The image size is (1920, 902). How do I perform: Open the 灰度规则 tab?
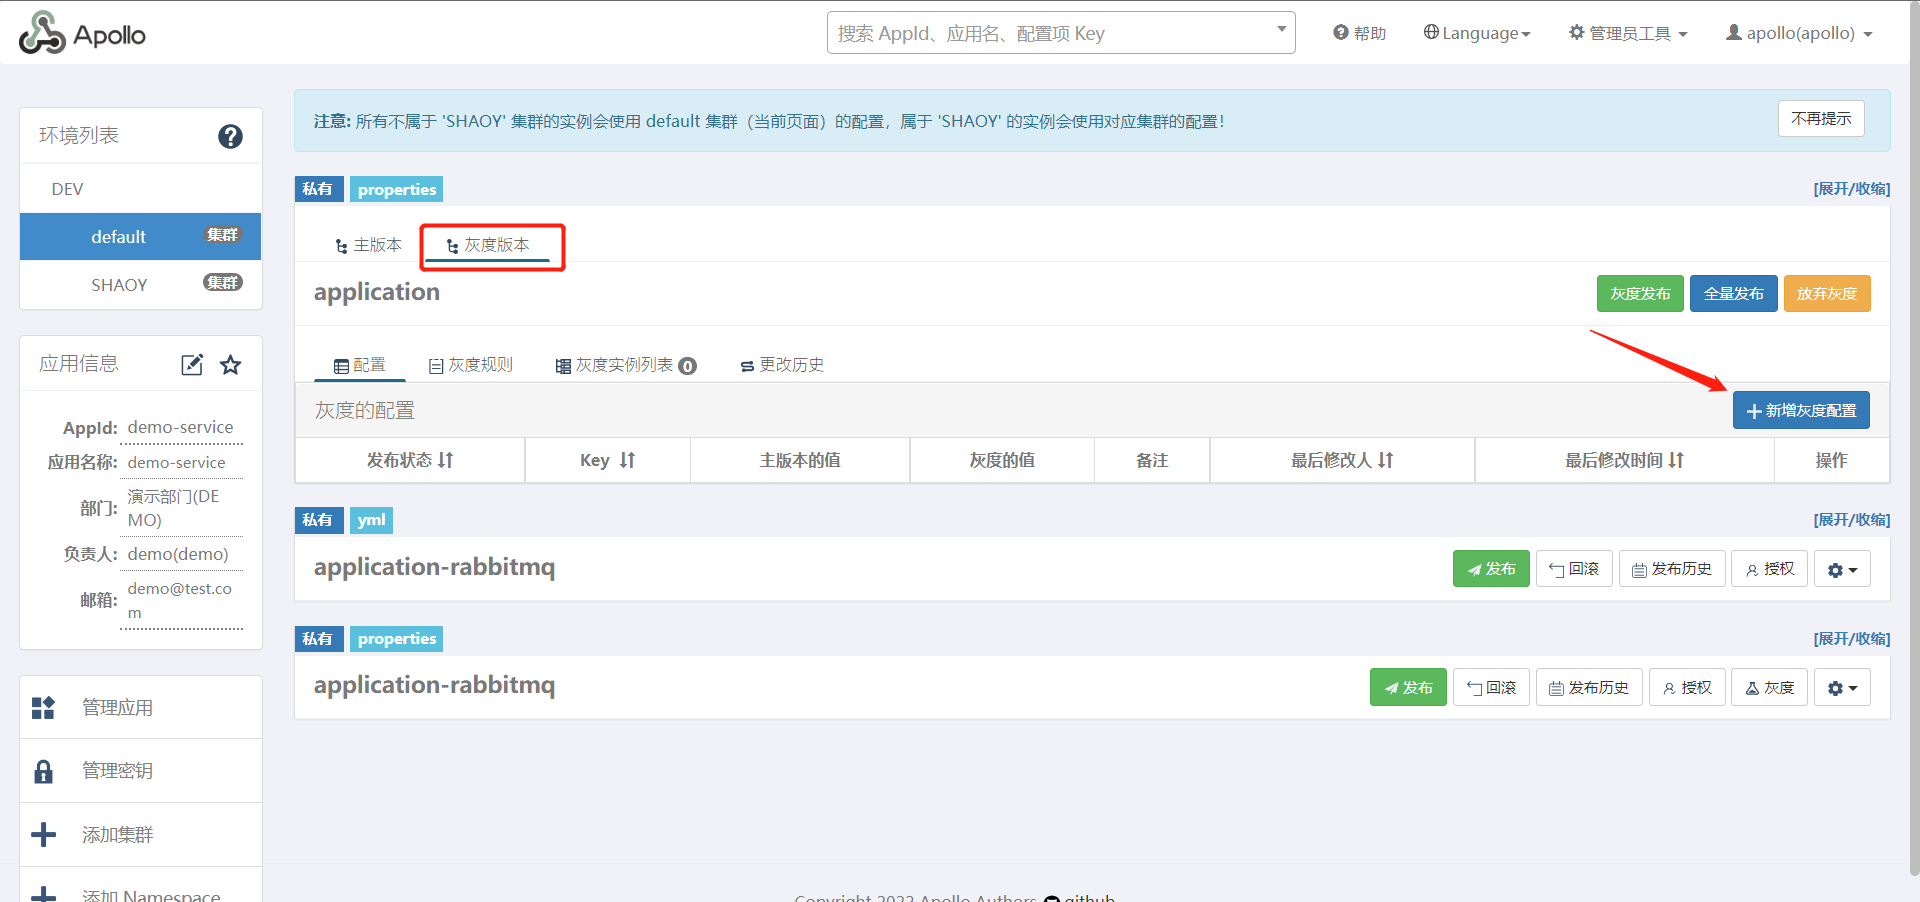pos(471,365)
